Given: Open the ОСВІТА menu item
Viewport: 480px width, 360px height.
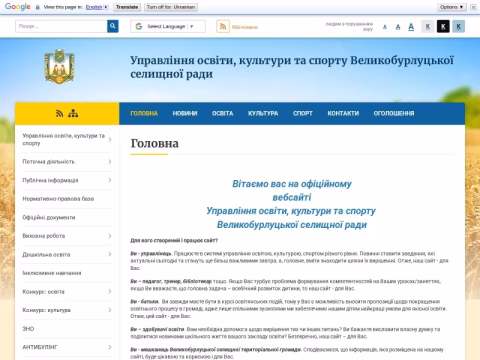Looking at the screenshot, I should tap(223, 113).
